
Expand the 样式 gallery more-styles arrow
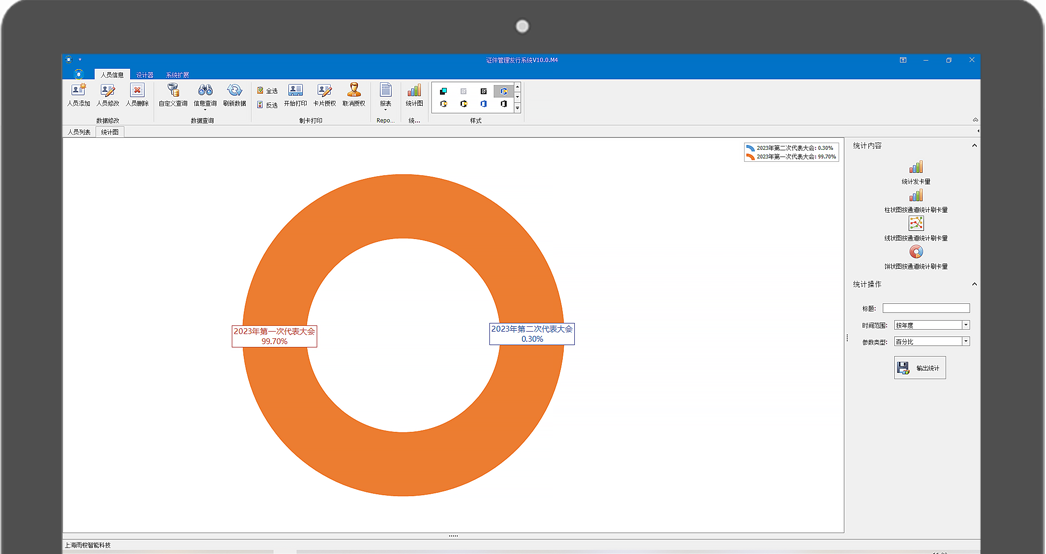click(x=517, y=108)
